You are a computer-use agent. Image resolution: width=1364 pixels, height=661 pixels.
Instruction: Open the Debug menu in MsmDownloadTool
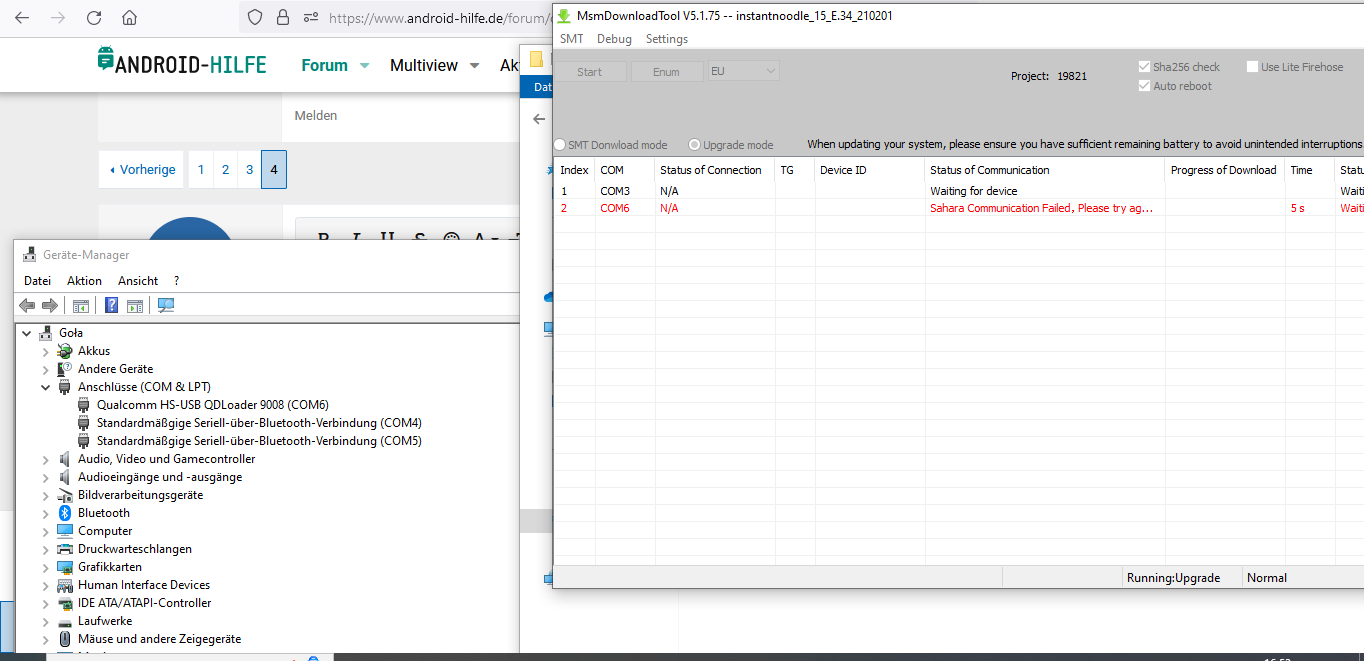[x=614, y=39]
